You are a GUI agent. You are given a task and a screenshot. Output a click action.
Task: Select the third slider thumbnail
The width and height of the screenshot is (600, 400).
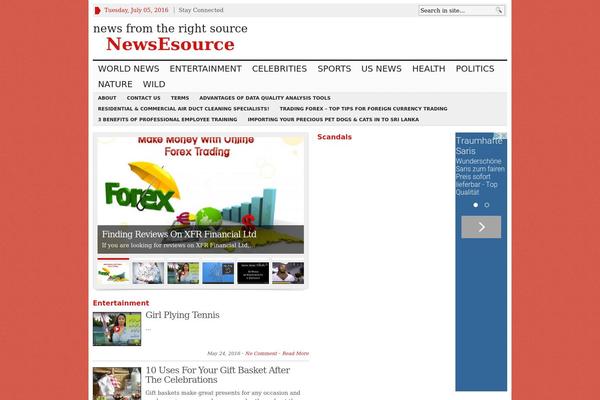[x=183, y=273]
